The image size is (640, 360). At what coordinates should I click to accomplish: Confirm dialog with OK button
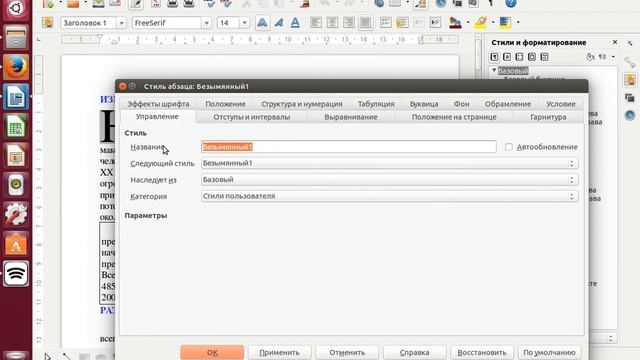pos(212,352)
